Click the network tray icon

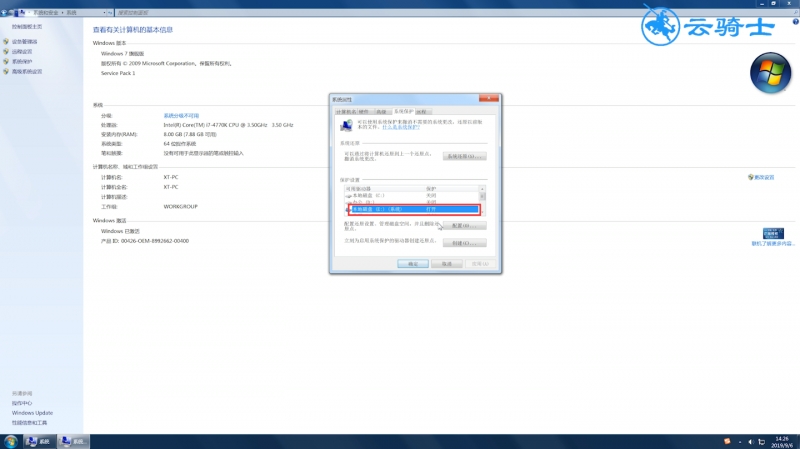point(762,442)
